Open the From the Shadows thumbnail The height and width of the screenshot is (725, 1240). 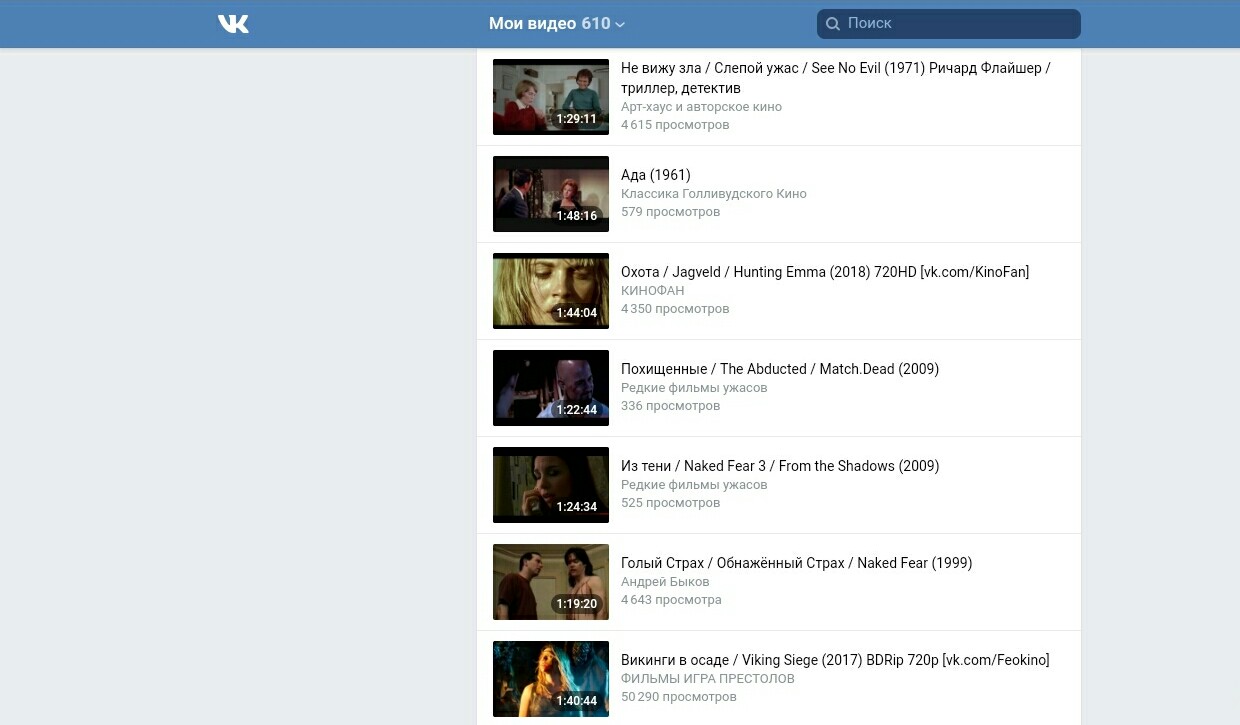tap(551, 485)
